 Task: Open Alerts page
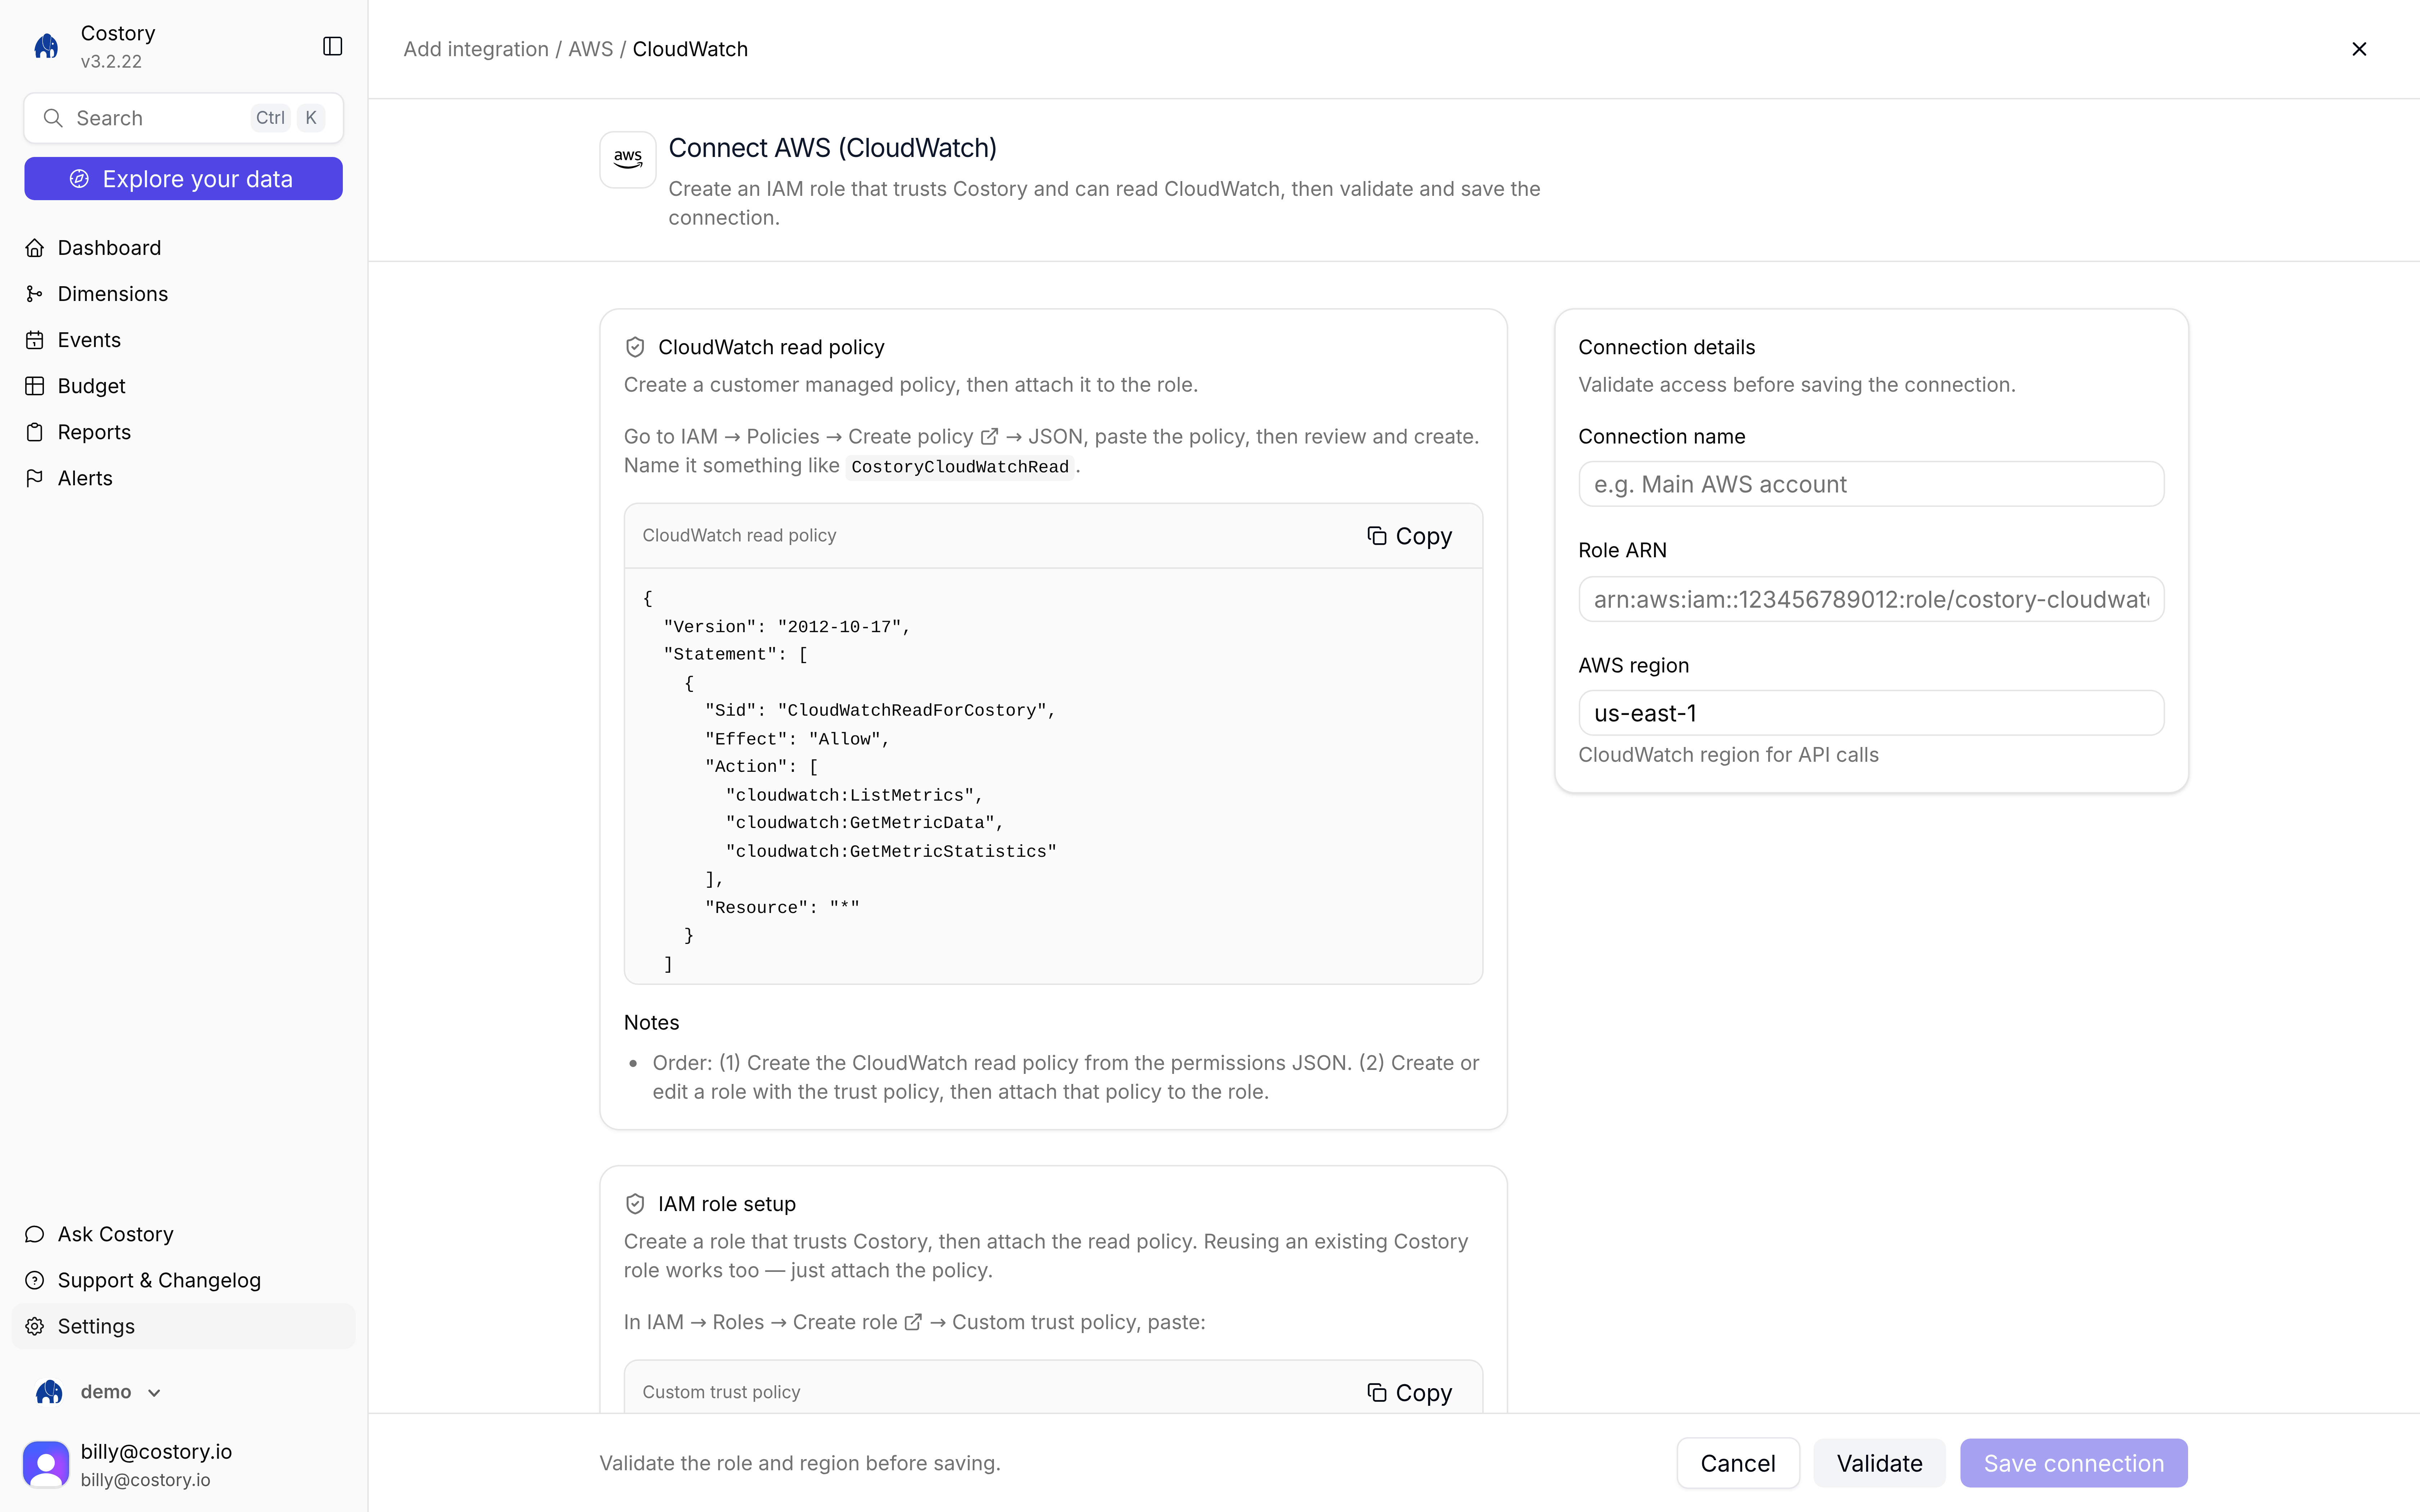184,478
